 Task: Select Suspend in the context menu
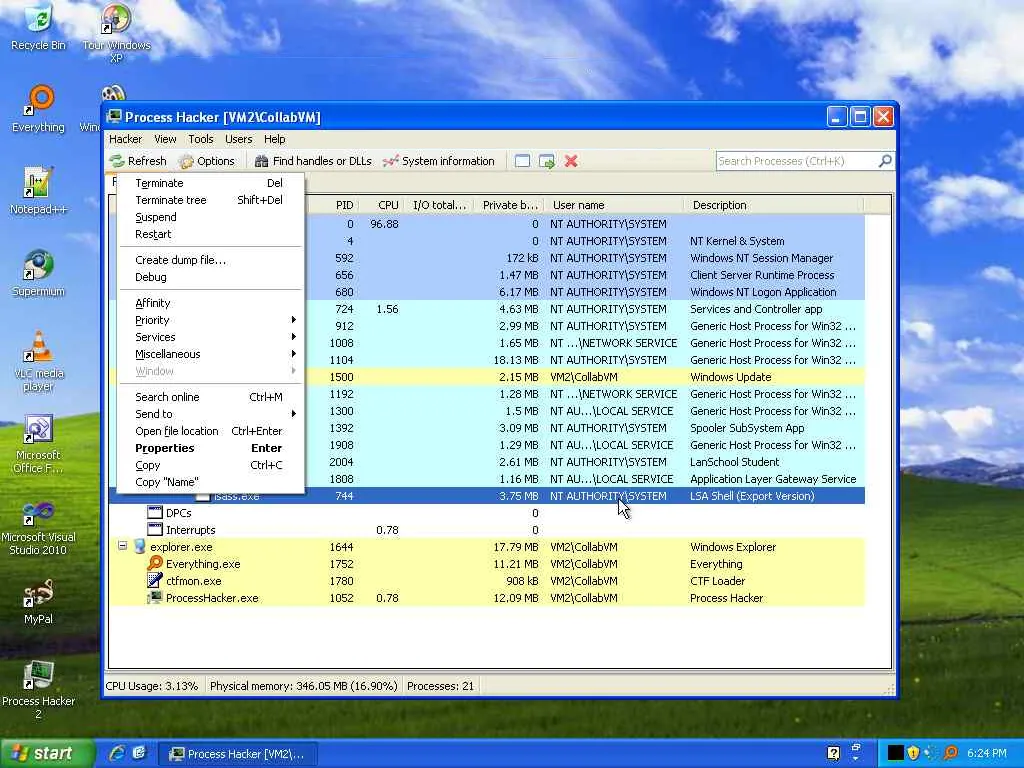210,217
